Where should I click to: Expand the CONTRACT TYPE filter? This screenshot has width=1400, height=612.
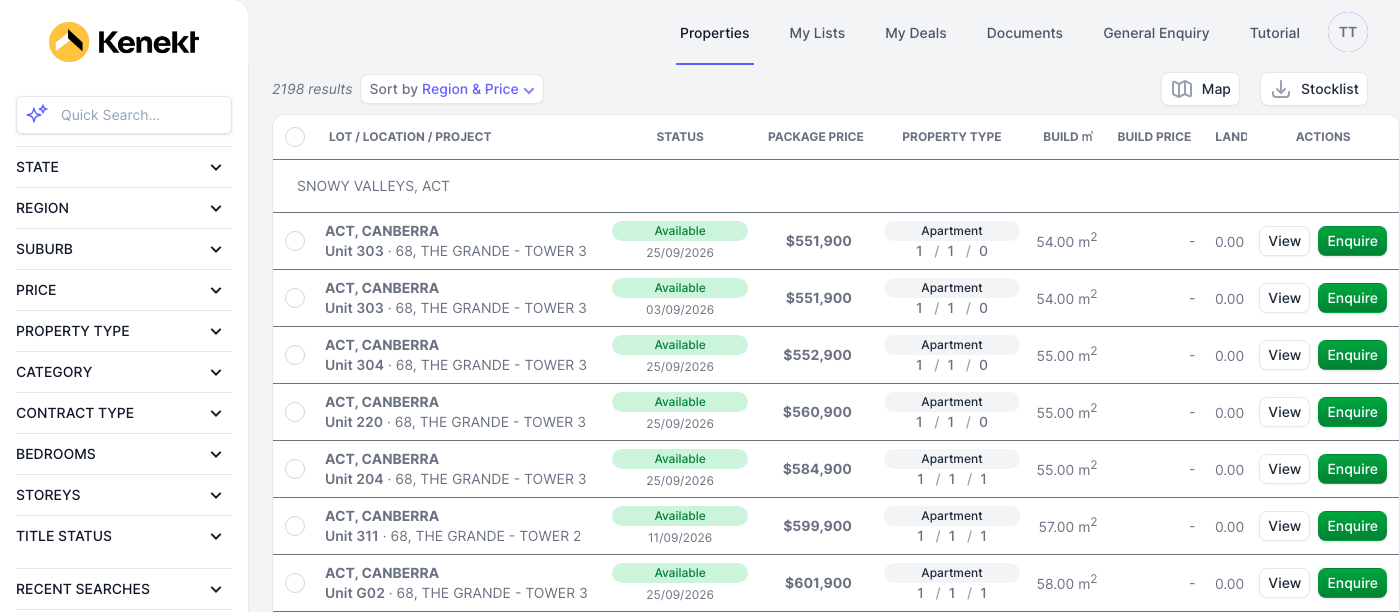(124, 413)
